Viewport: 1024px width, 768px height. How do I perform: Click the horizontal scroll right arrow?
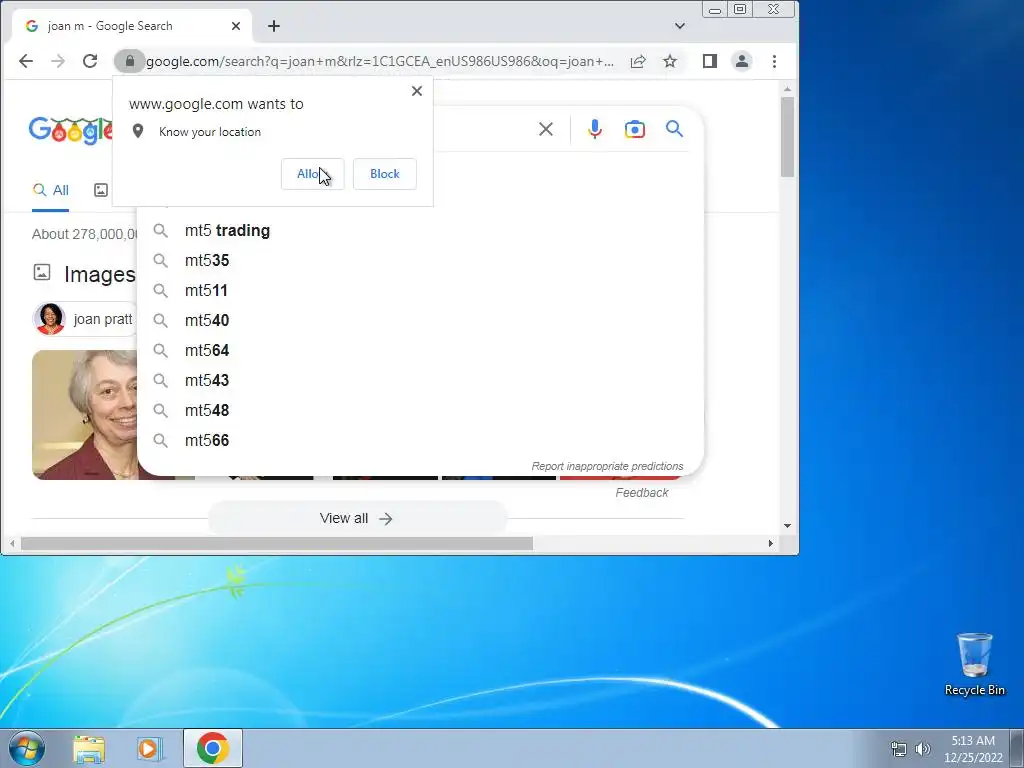tap(771, 543)
